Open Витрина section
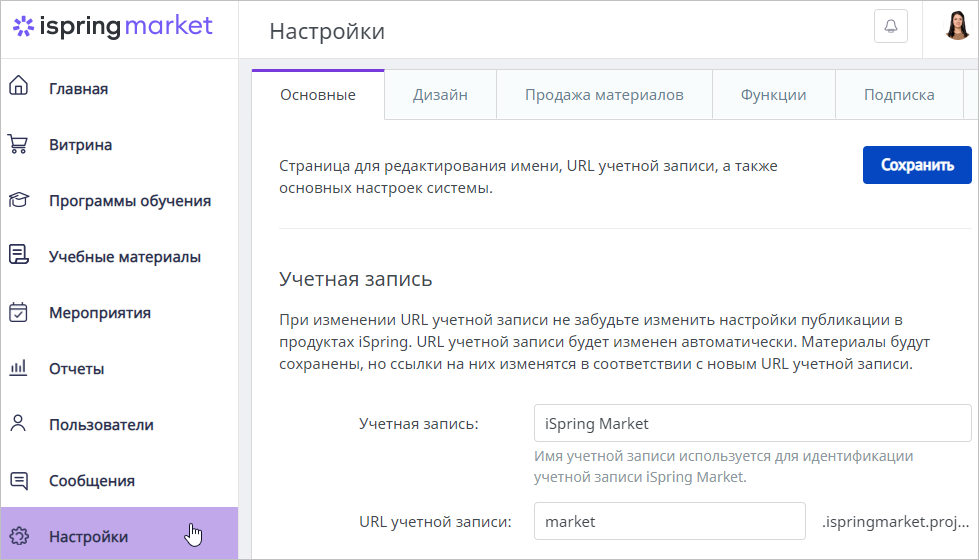 pyautogui.click(x=81, y=145)
